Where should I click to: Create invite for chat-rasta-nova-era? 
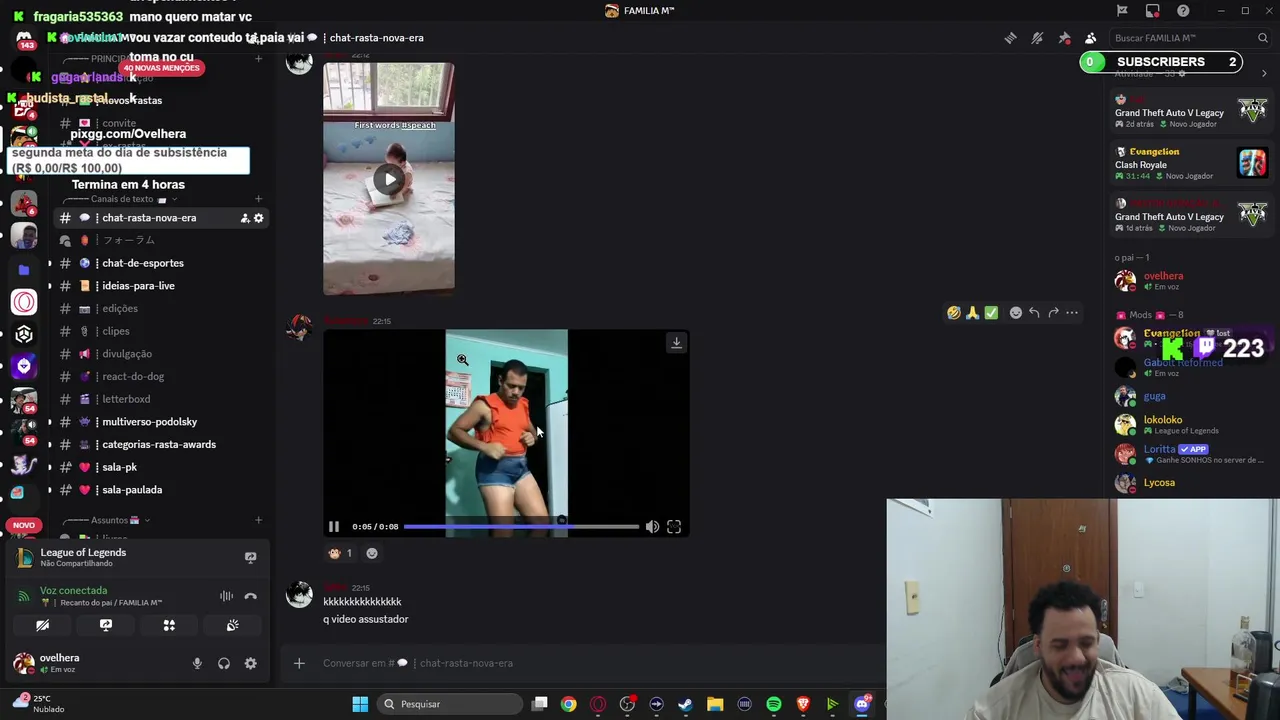tap(245, 218)
